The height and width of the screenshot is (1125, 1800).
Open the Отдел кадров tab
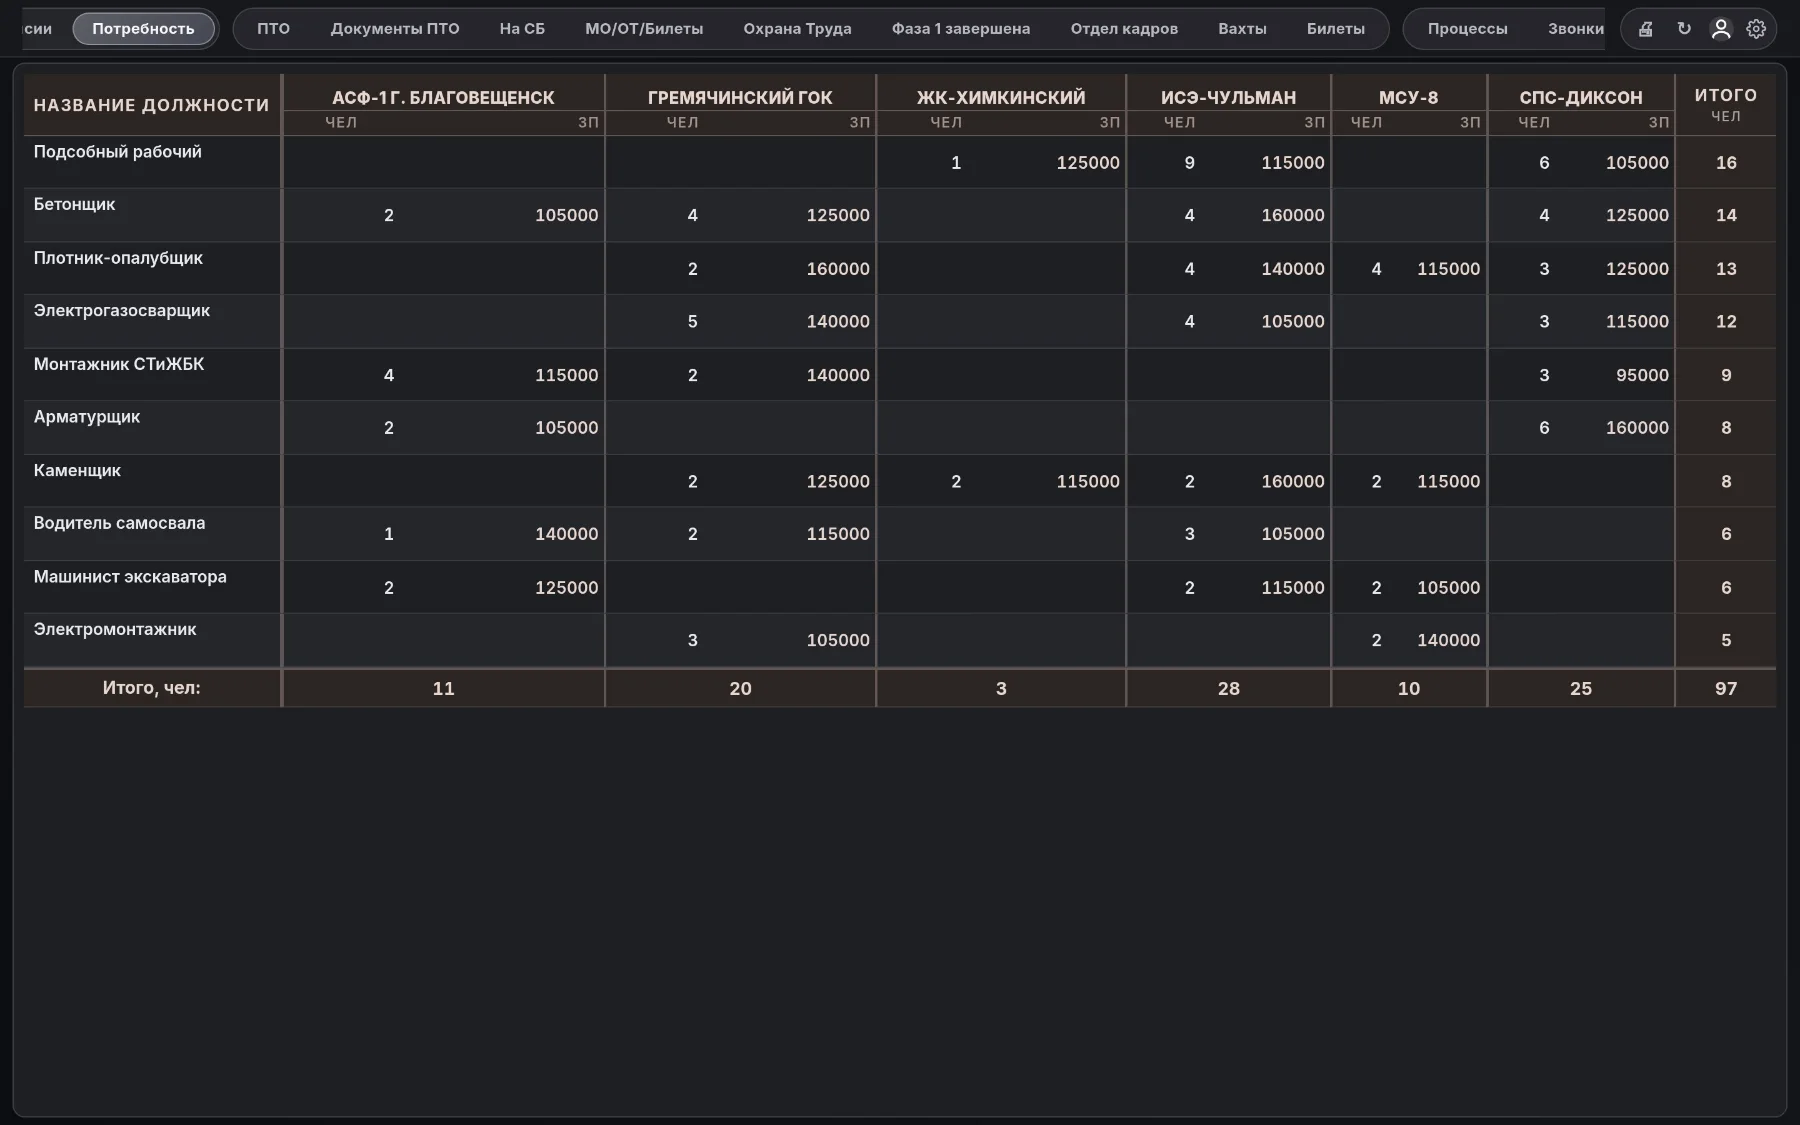1124,29
